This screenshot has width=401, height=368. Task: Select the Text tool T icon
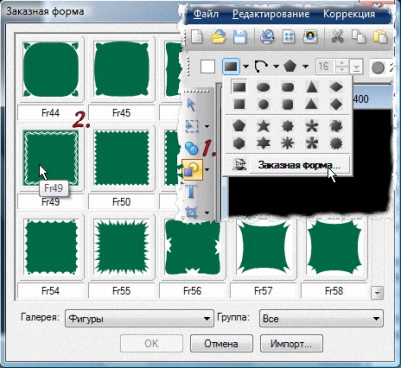coord(191,191)
